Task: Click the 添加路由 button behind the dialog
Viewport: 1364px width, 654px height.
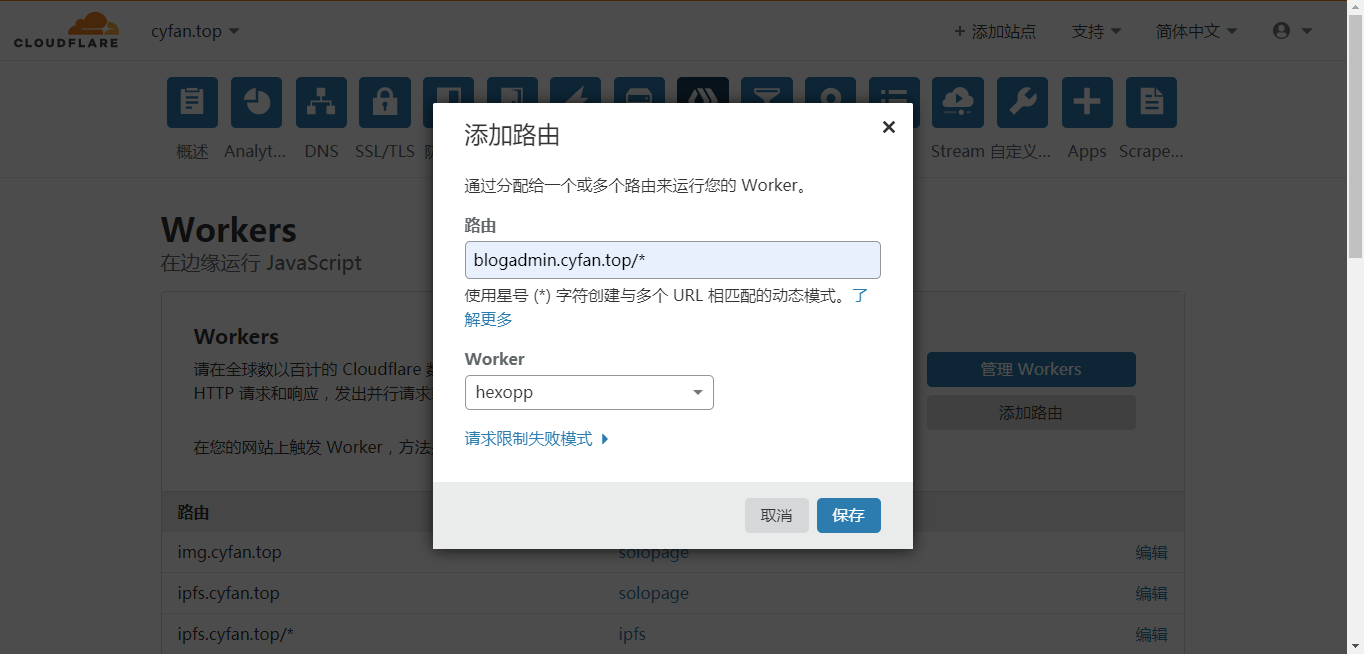Action: pos(1031,412)
